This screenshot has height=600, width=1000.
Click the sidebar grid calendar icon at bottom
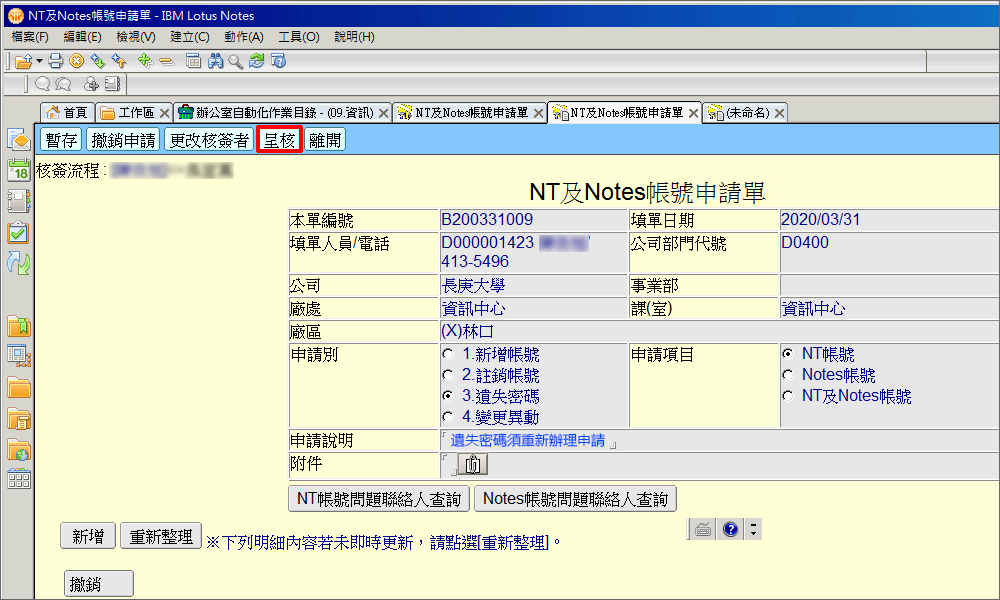18,479
